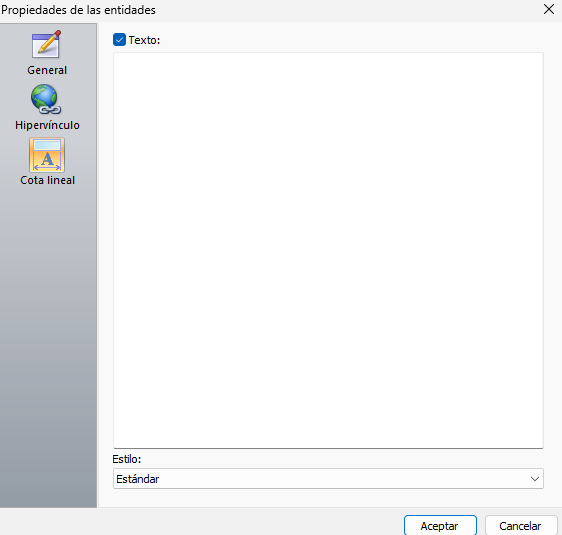Open the Estilo combo box showing Estándar
This screenshot has height=535, width=562.
[328, 479]
